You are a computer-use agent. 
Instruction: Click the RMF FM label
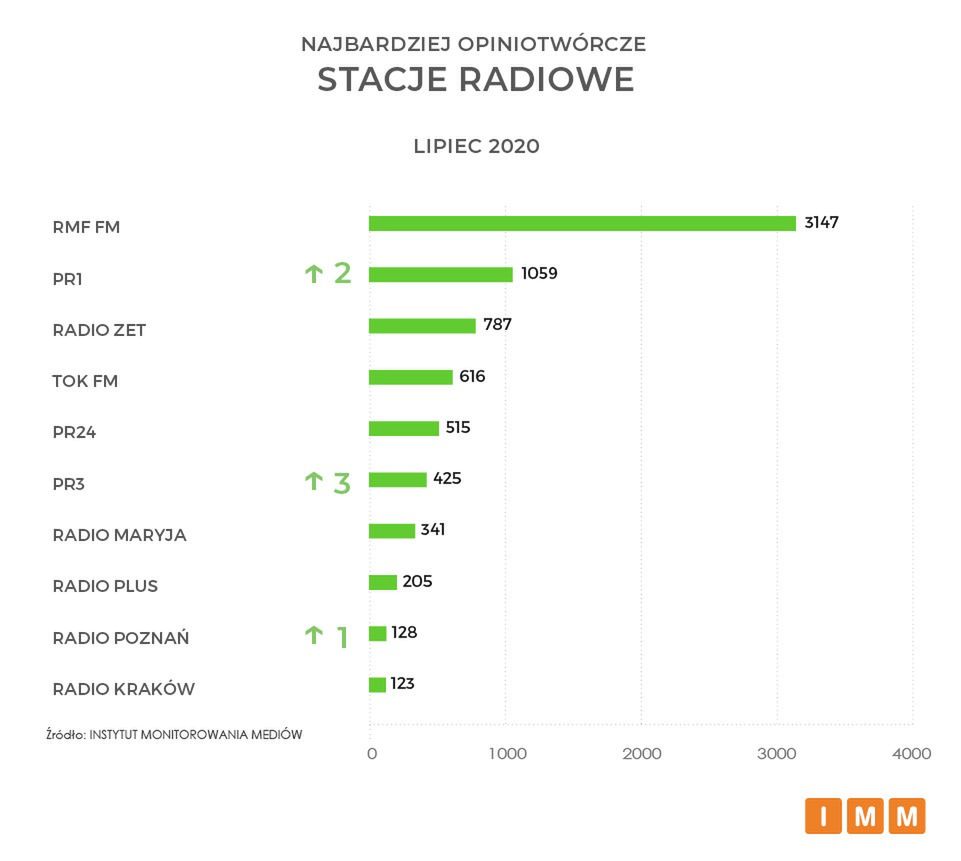[x=86, y=227]
